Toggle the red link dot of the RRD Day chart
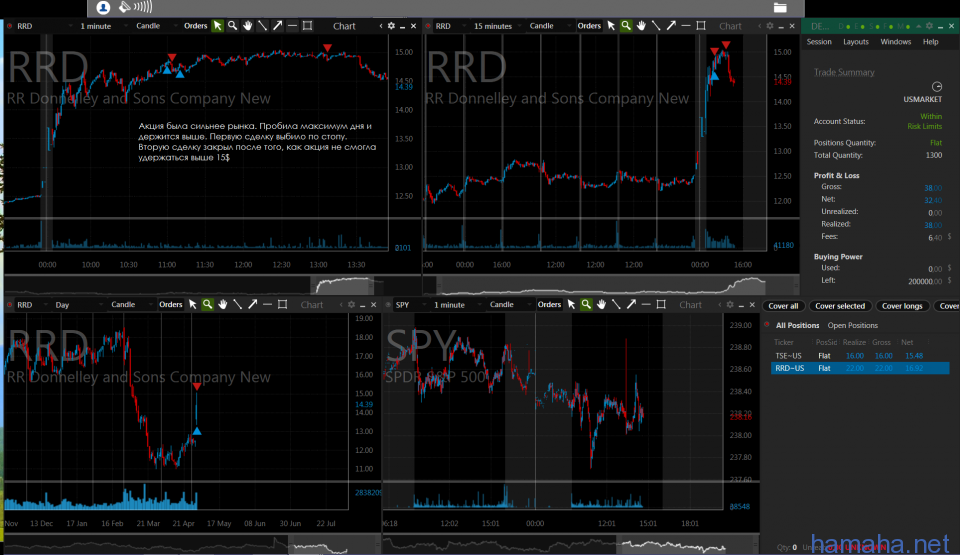The width and height of the screenshot is (960, 555). tap(9, 304)
